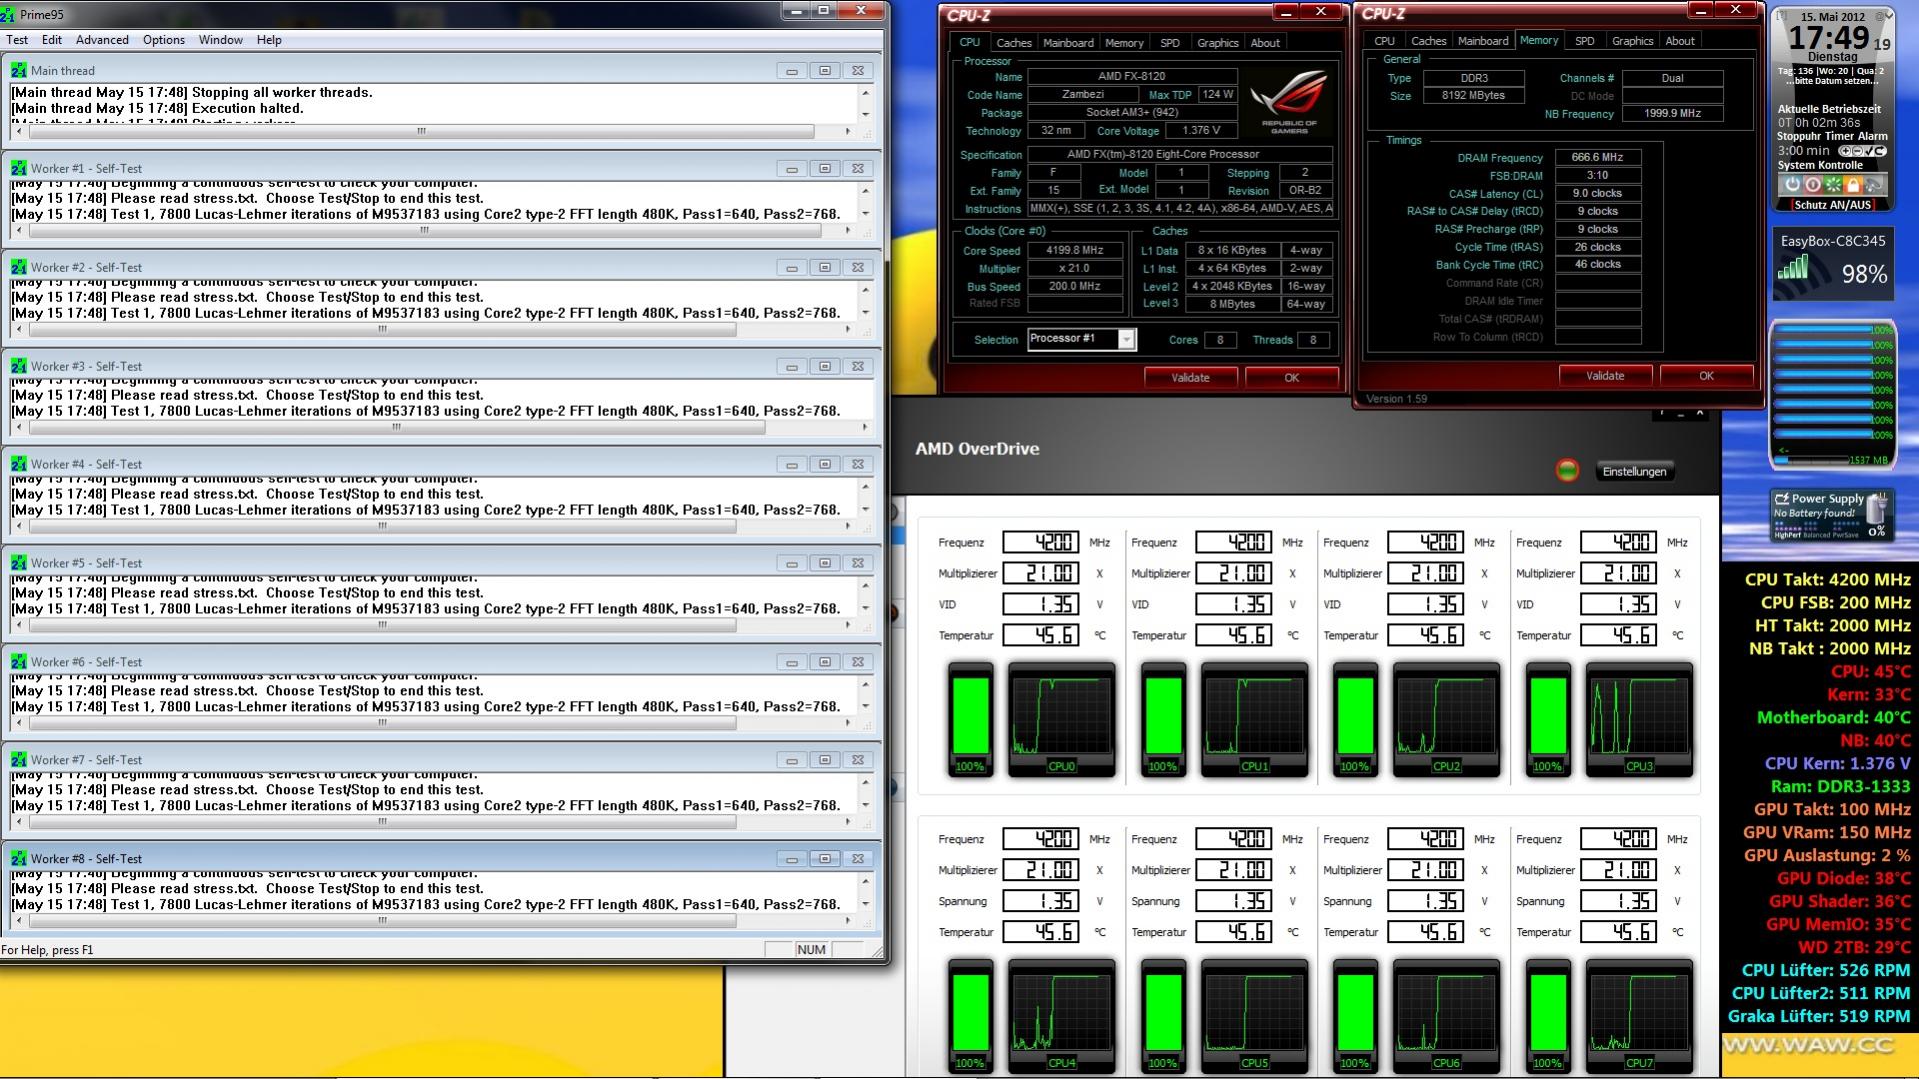
Task: Close the Worker #5 Self-Test child window
Action: click(x=858, y=564)
